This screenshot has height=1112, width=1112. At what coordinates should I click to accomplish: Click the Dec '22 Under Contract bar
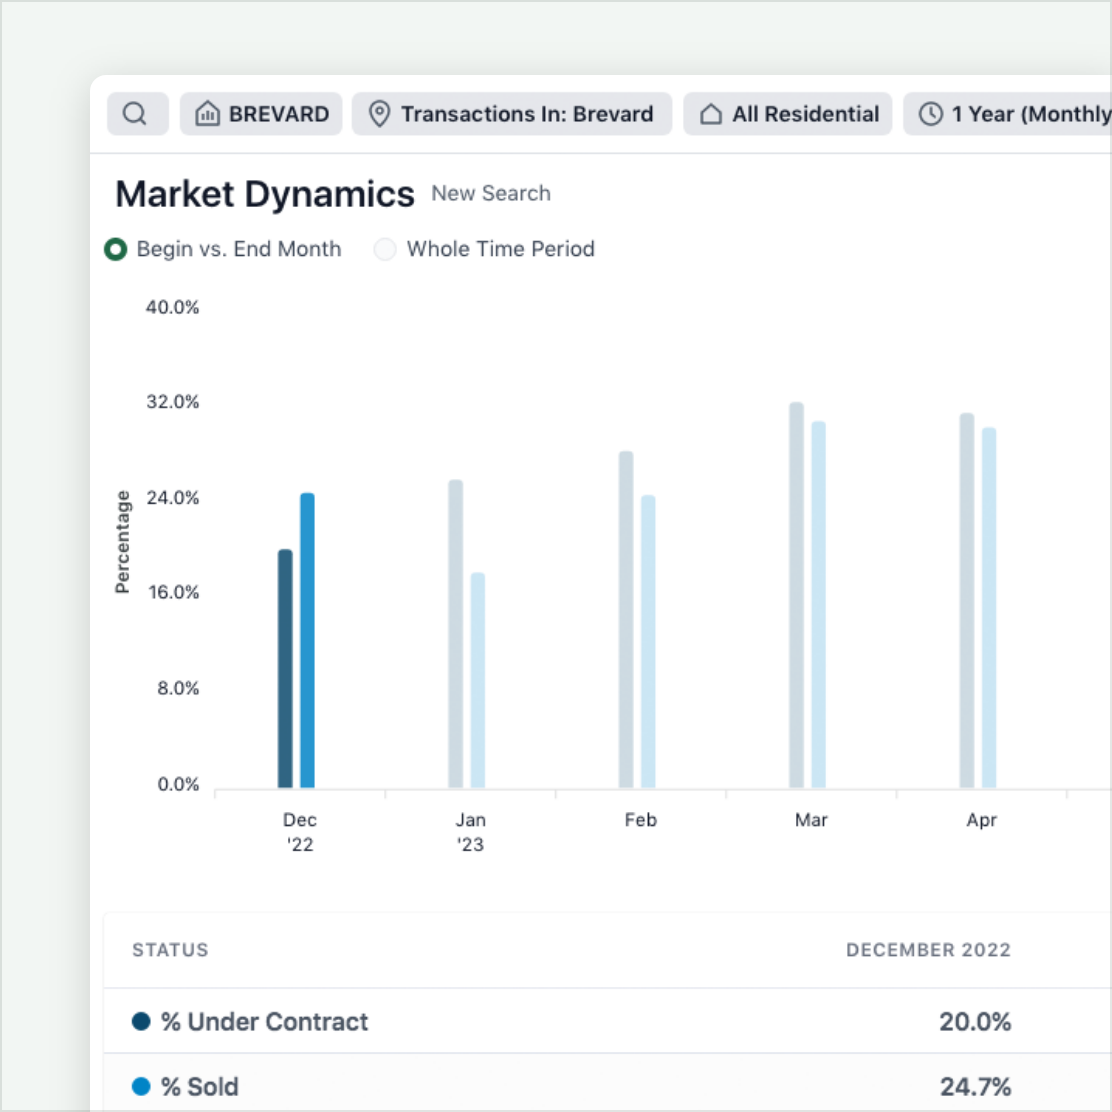point(285,668)
